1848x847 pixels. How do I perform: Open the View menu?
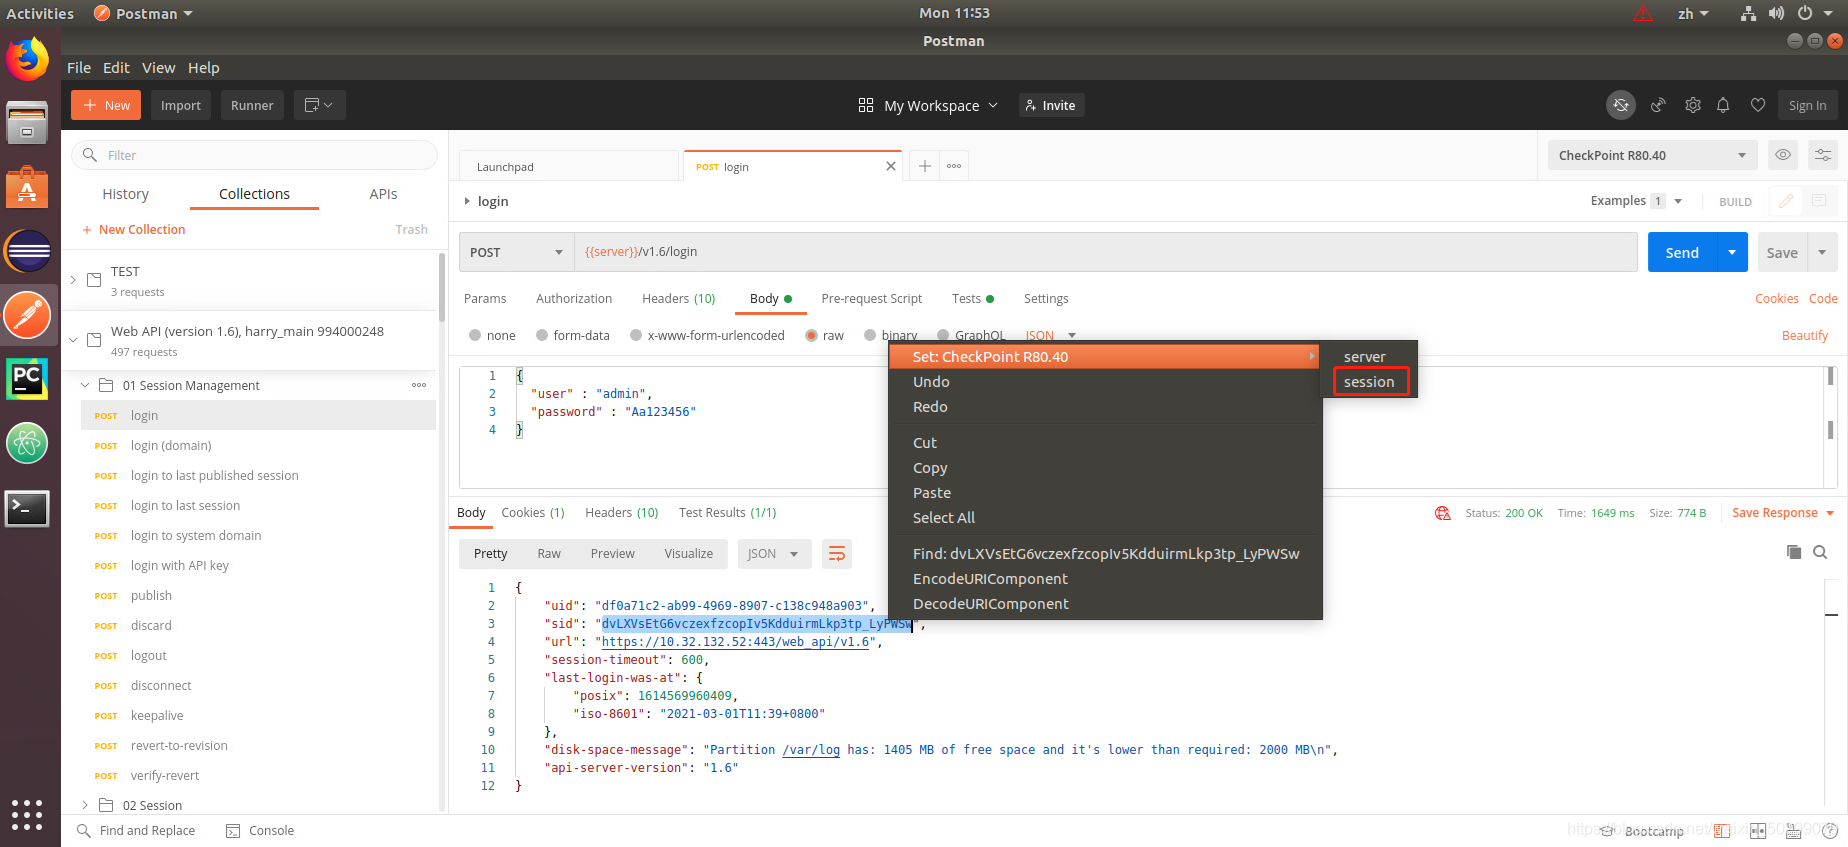pos(158,68)
